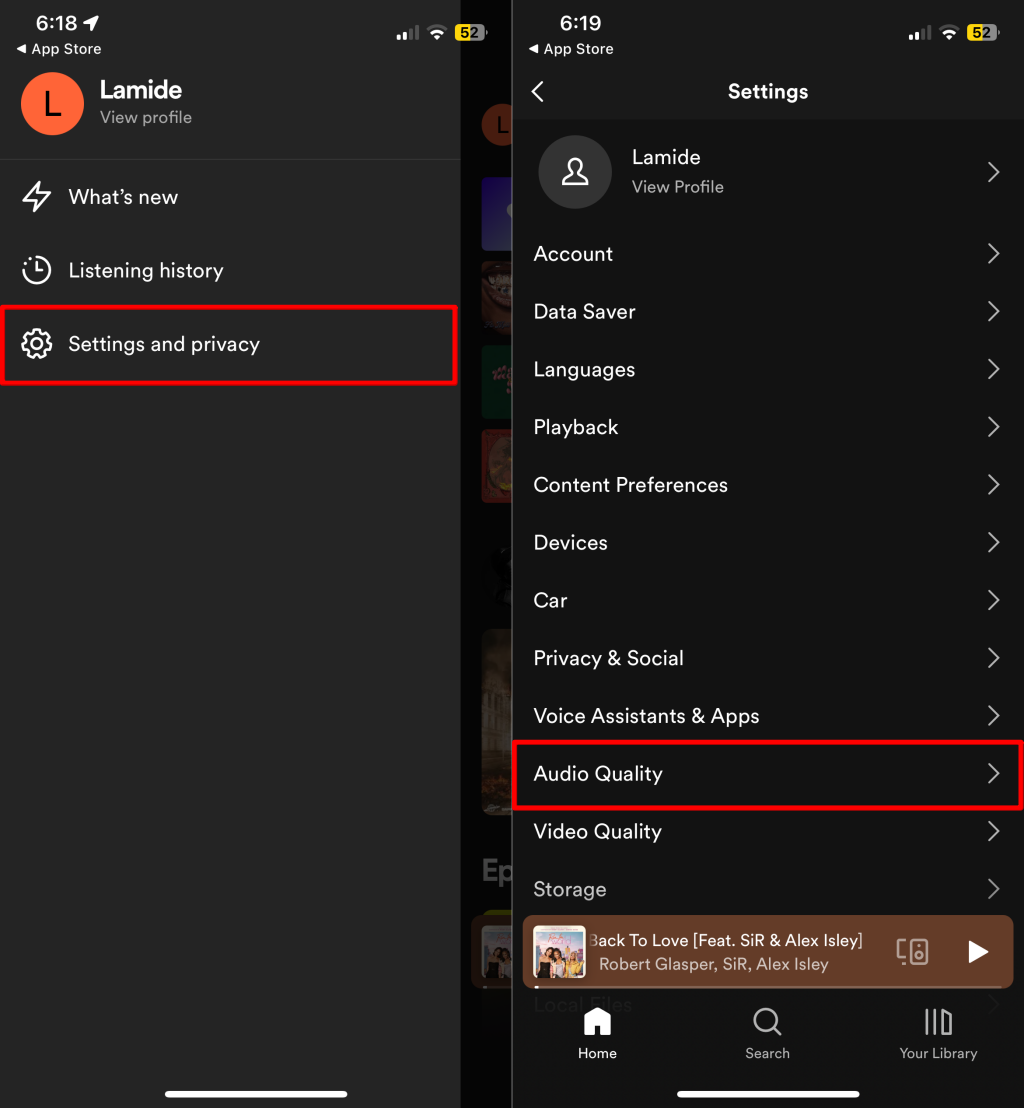Tap chevron on Video Quality row
This screenshot has width=1024, height=1108.
pos(994,832)
